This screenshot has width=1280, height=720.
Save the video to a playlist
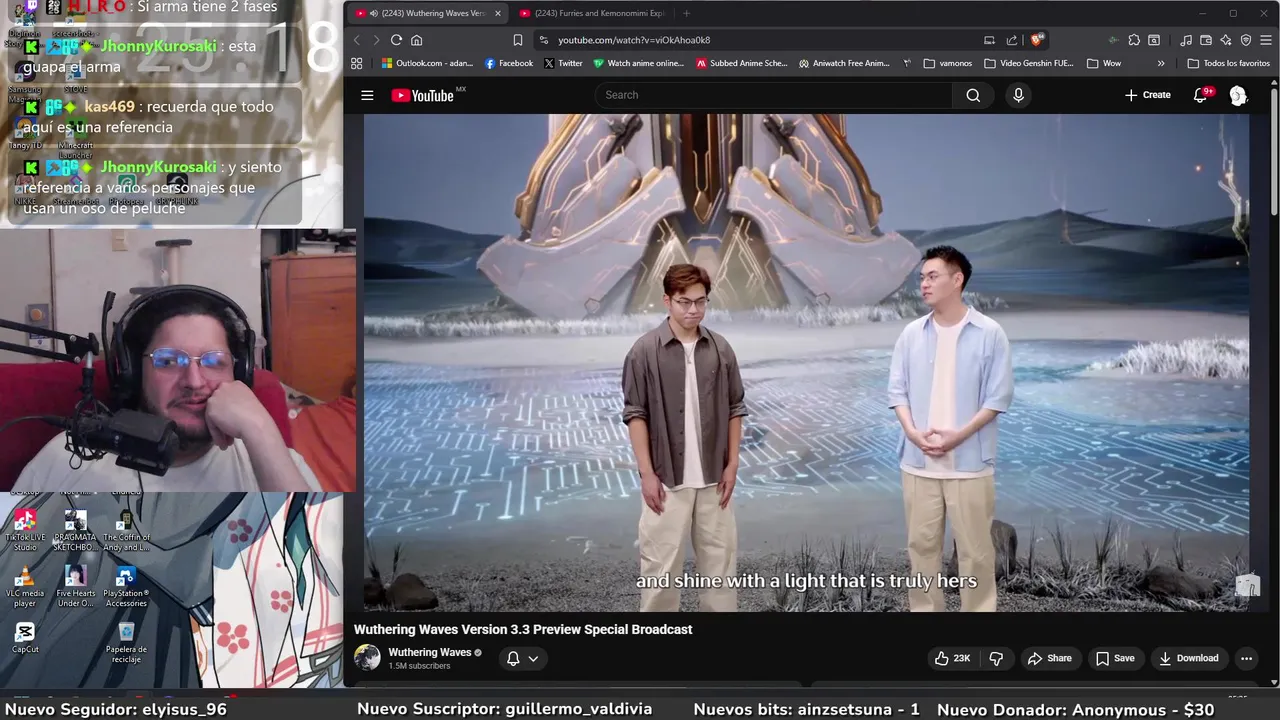coord(1115,658)
